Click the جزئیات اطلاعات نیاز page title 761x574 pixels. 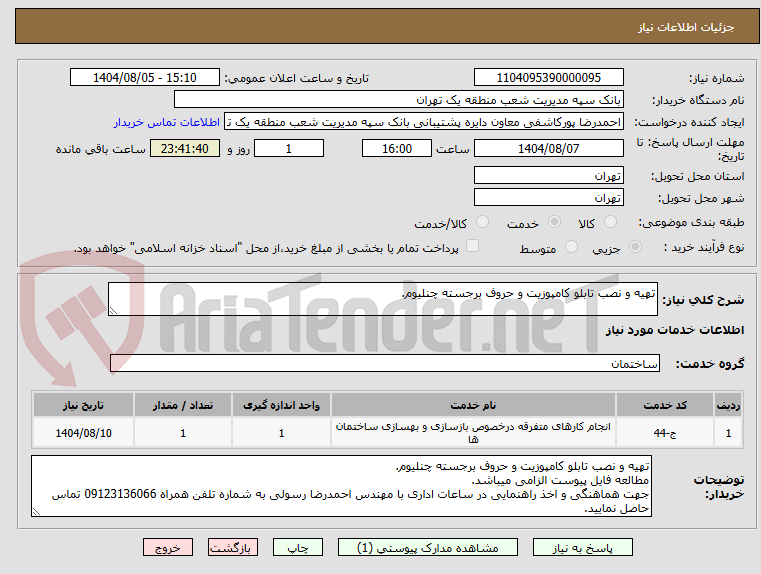click(x=686, y=27)
